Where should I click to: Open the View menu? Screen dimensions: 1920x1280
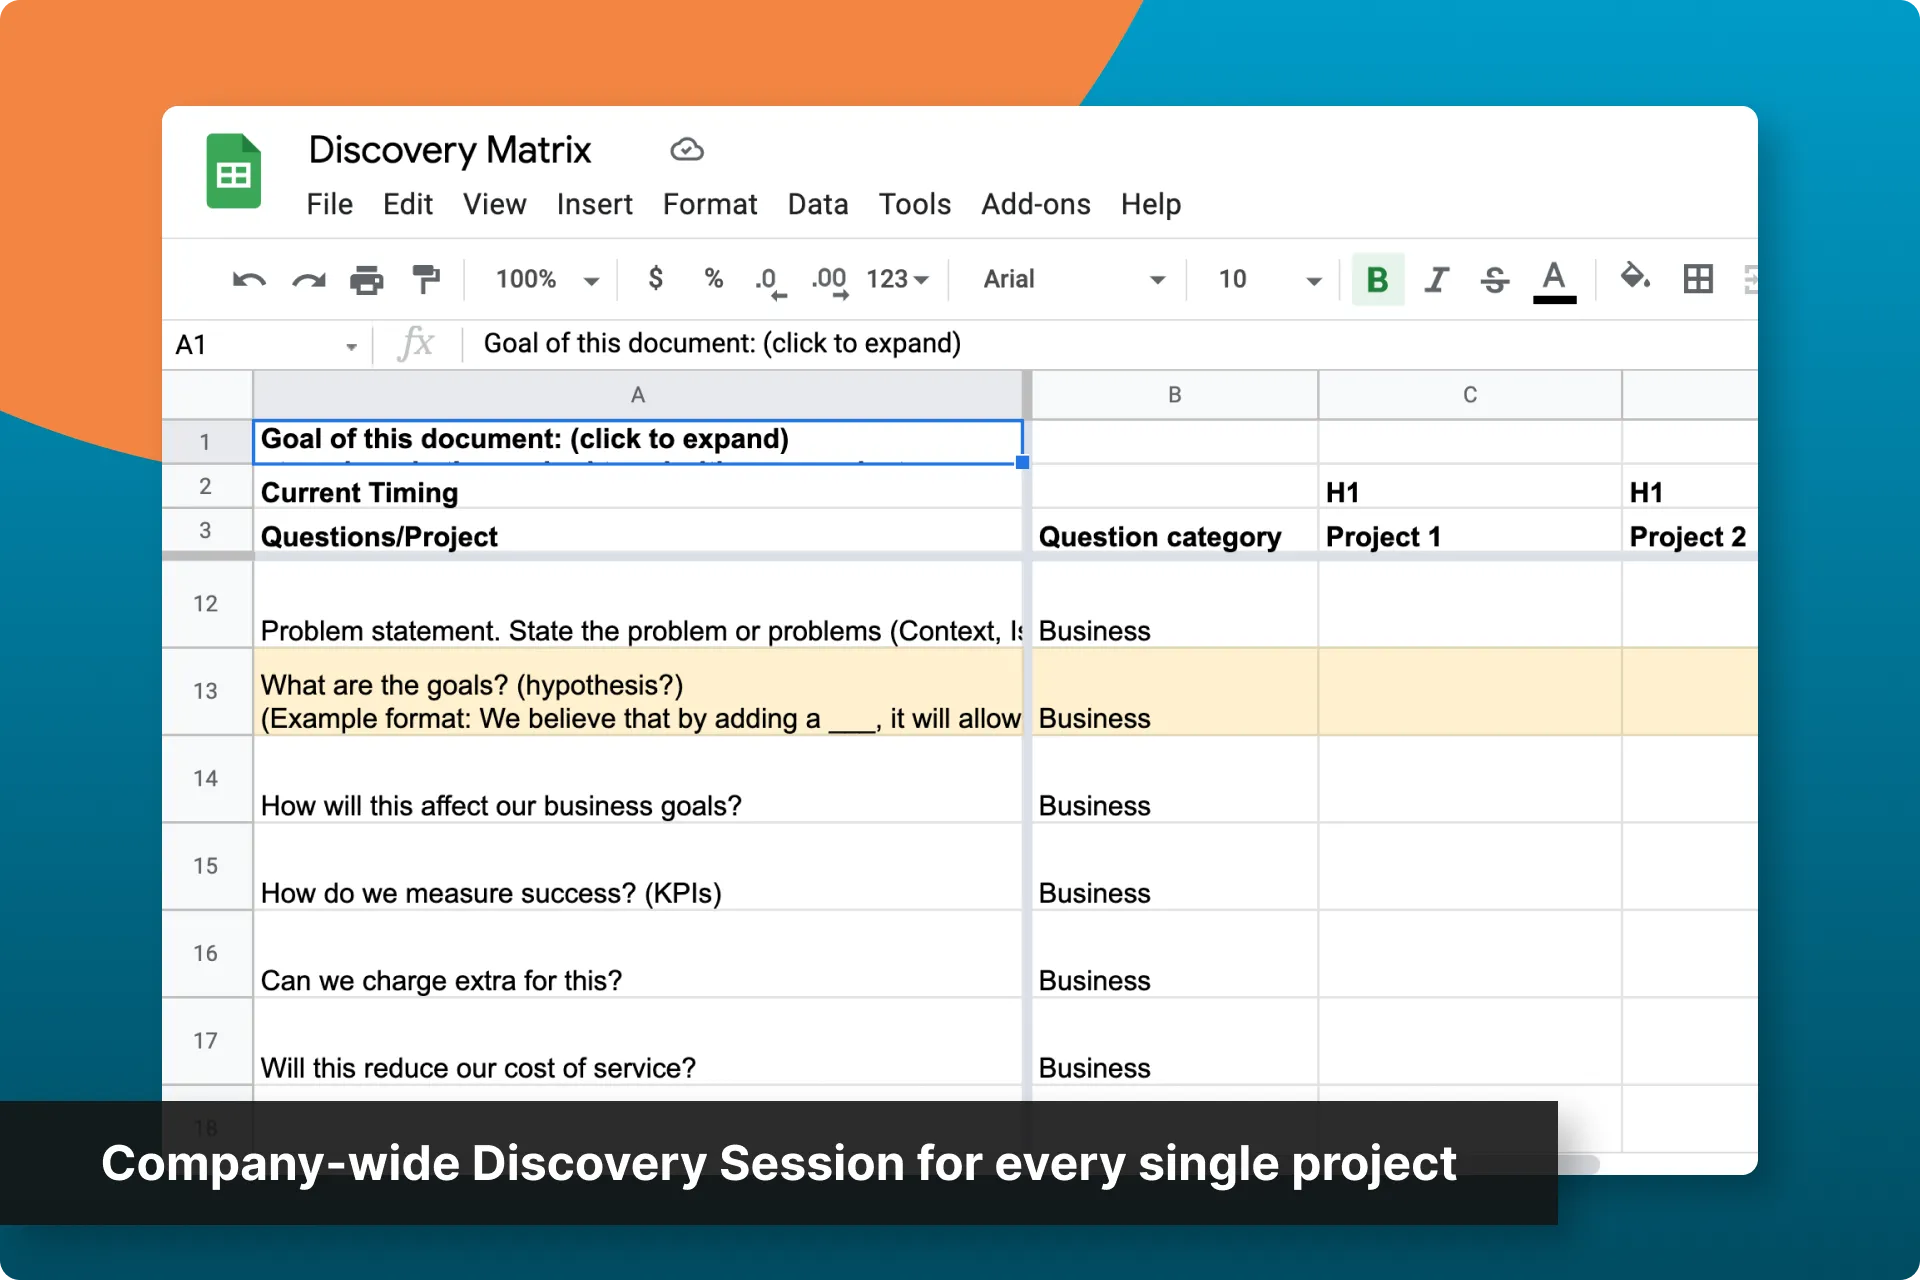[x=494, y=204]
